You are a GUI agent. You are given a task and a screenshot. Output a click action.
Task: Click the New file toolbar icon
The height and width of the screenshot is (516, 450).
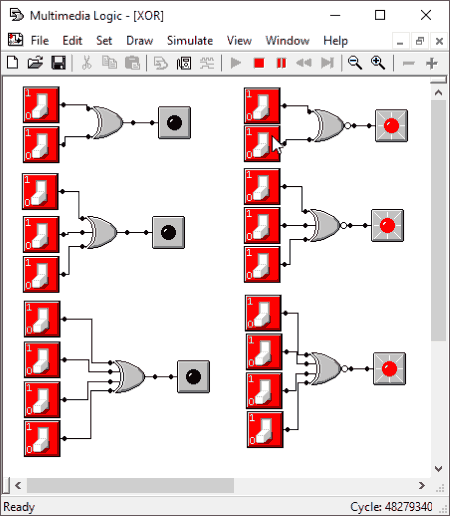pos(13,63)
